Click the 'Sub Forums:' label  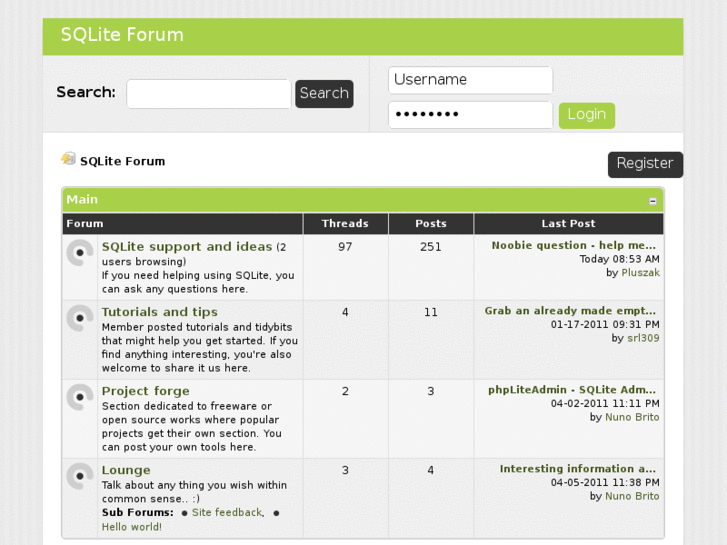pos(138,513)
